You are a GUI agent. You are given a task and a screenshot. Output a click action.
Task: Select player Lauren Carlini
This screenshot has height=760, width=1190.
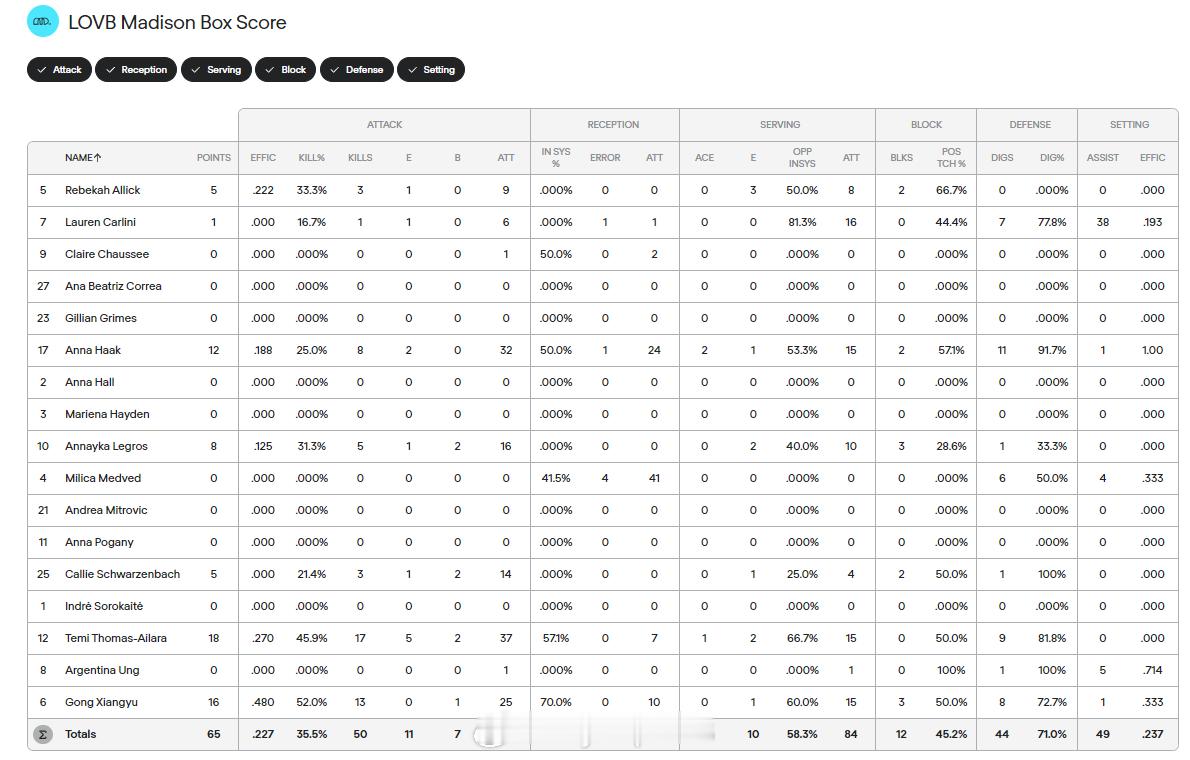pos(100,222)
